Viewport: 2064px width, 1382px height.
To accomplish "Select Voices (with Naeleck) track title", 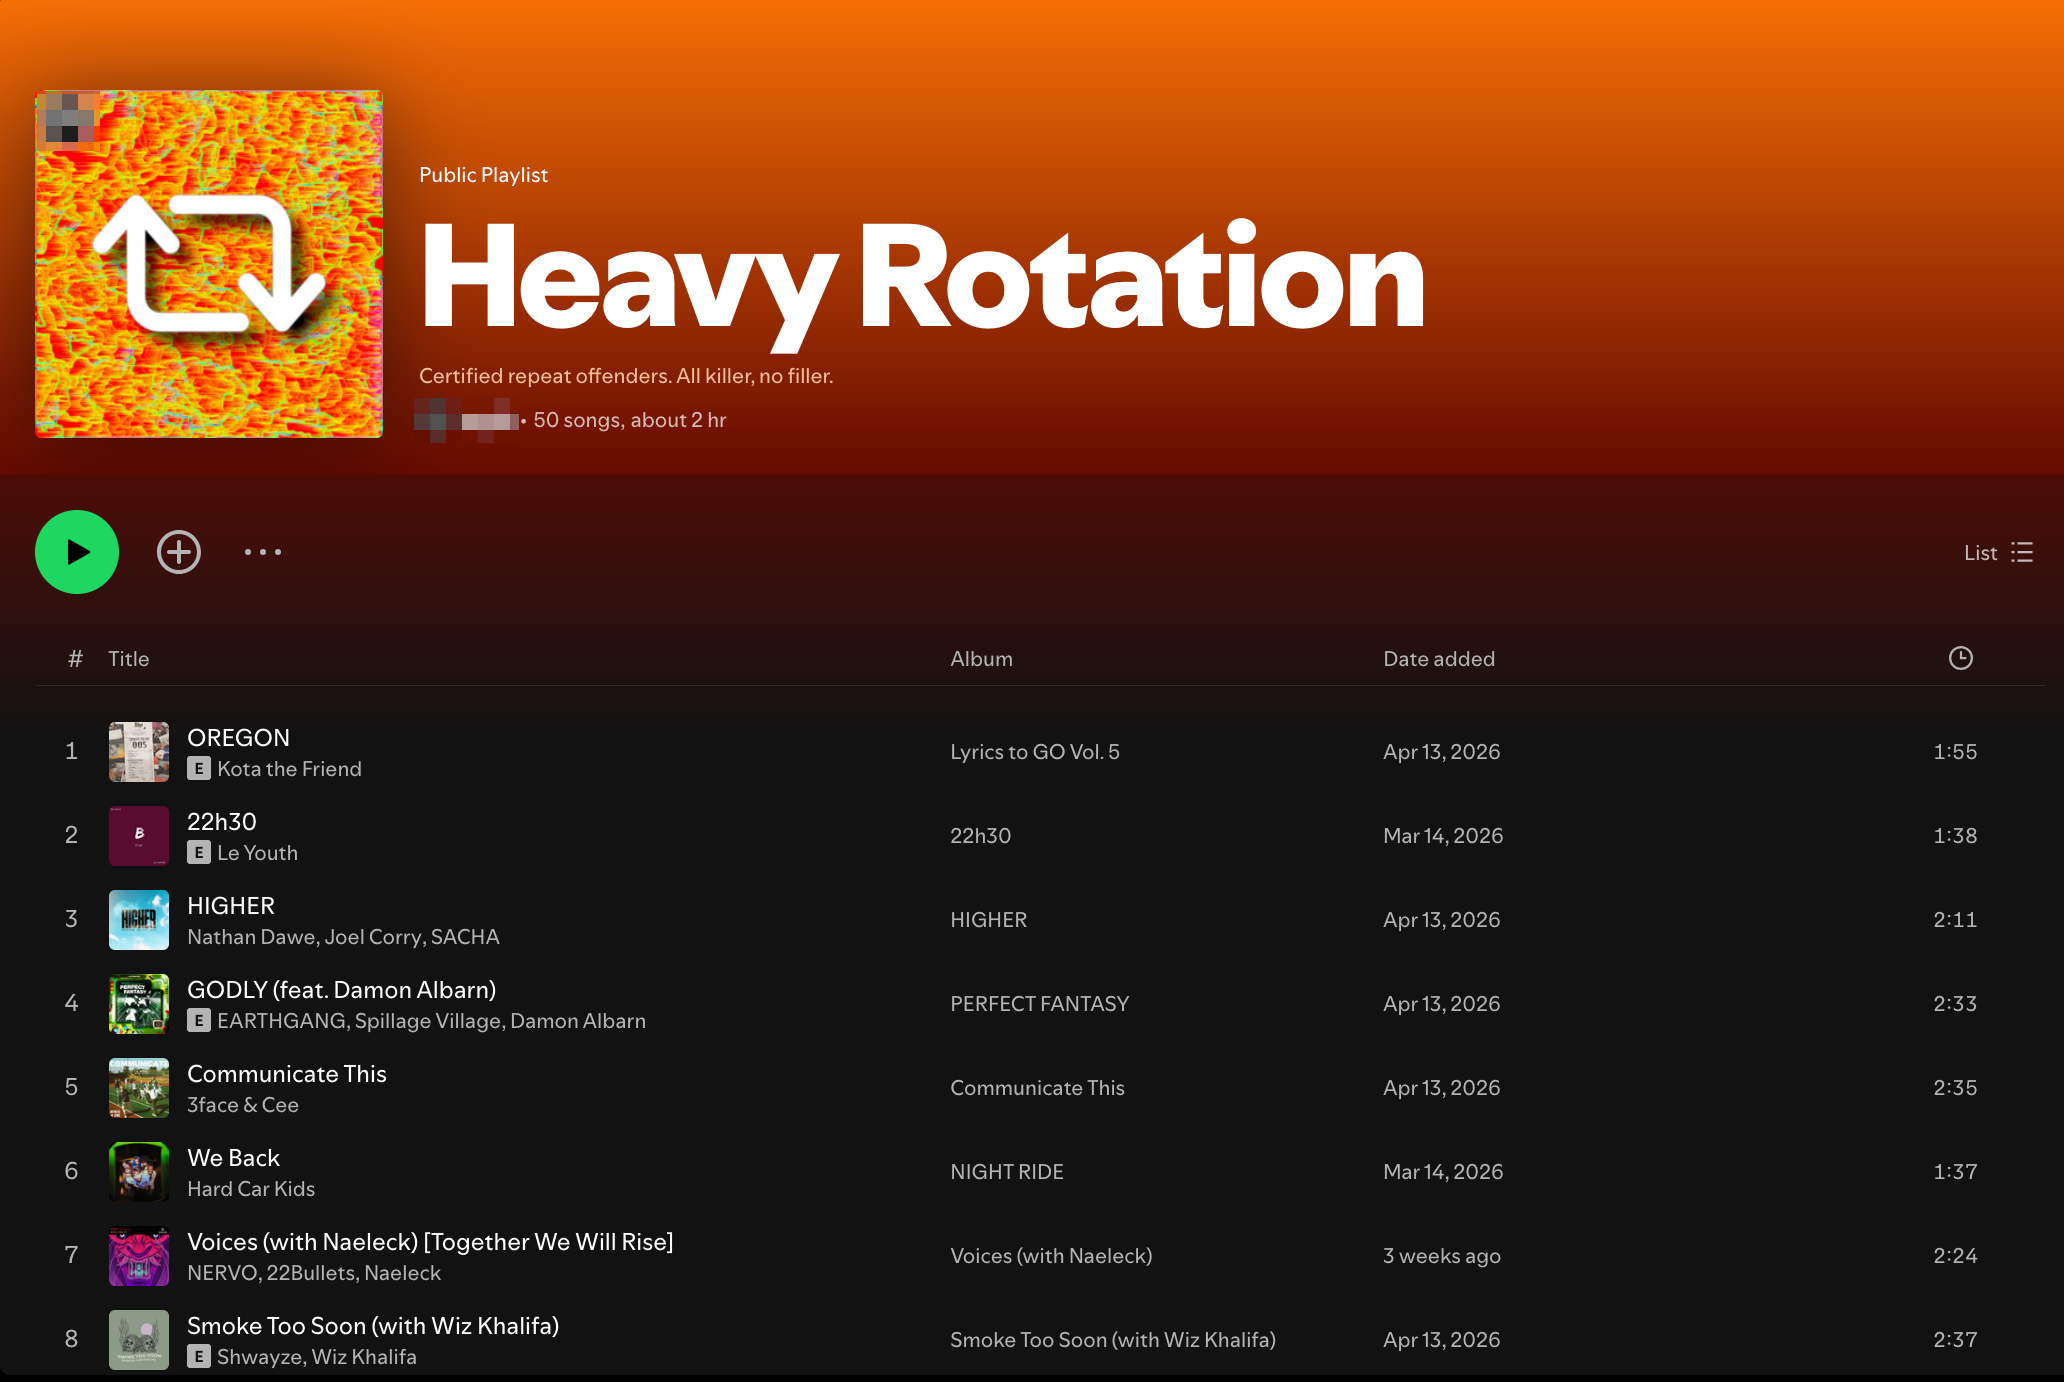I will 430,1242.
